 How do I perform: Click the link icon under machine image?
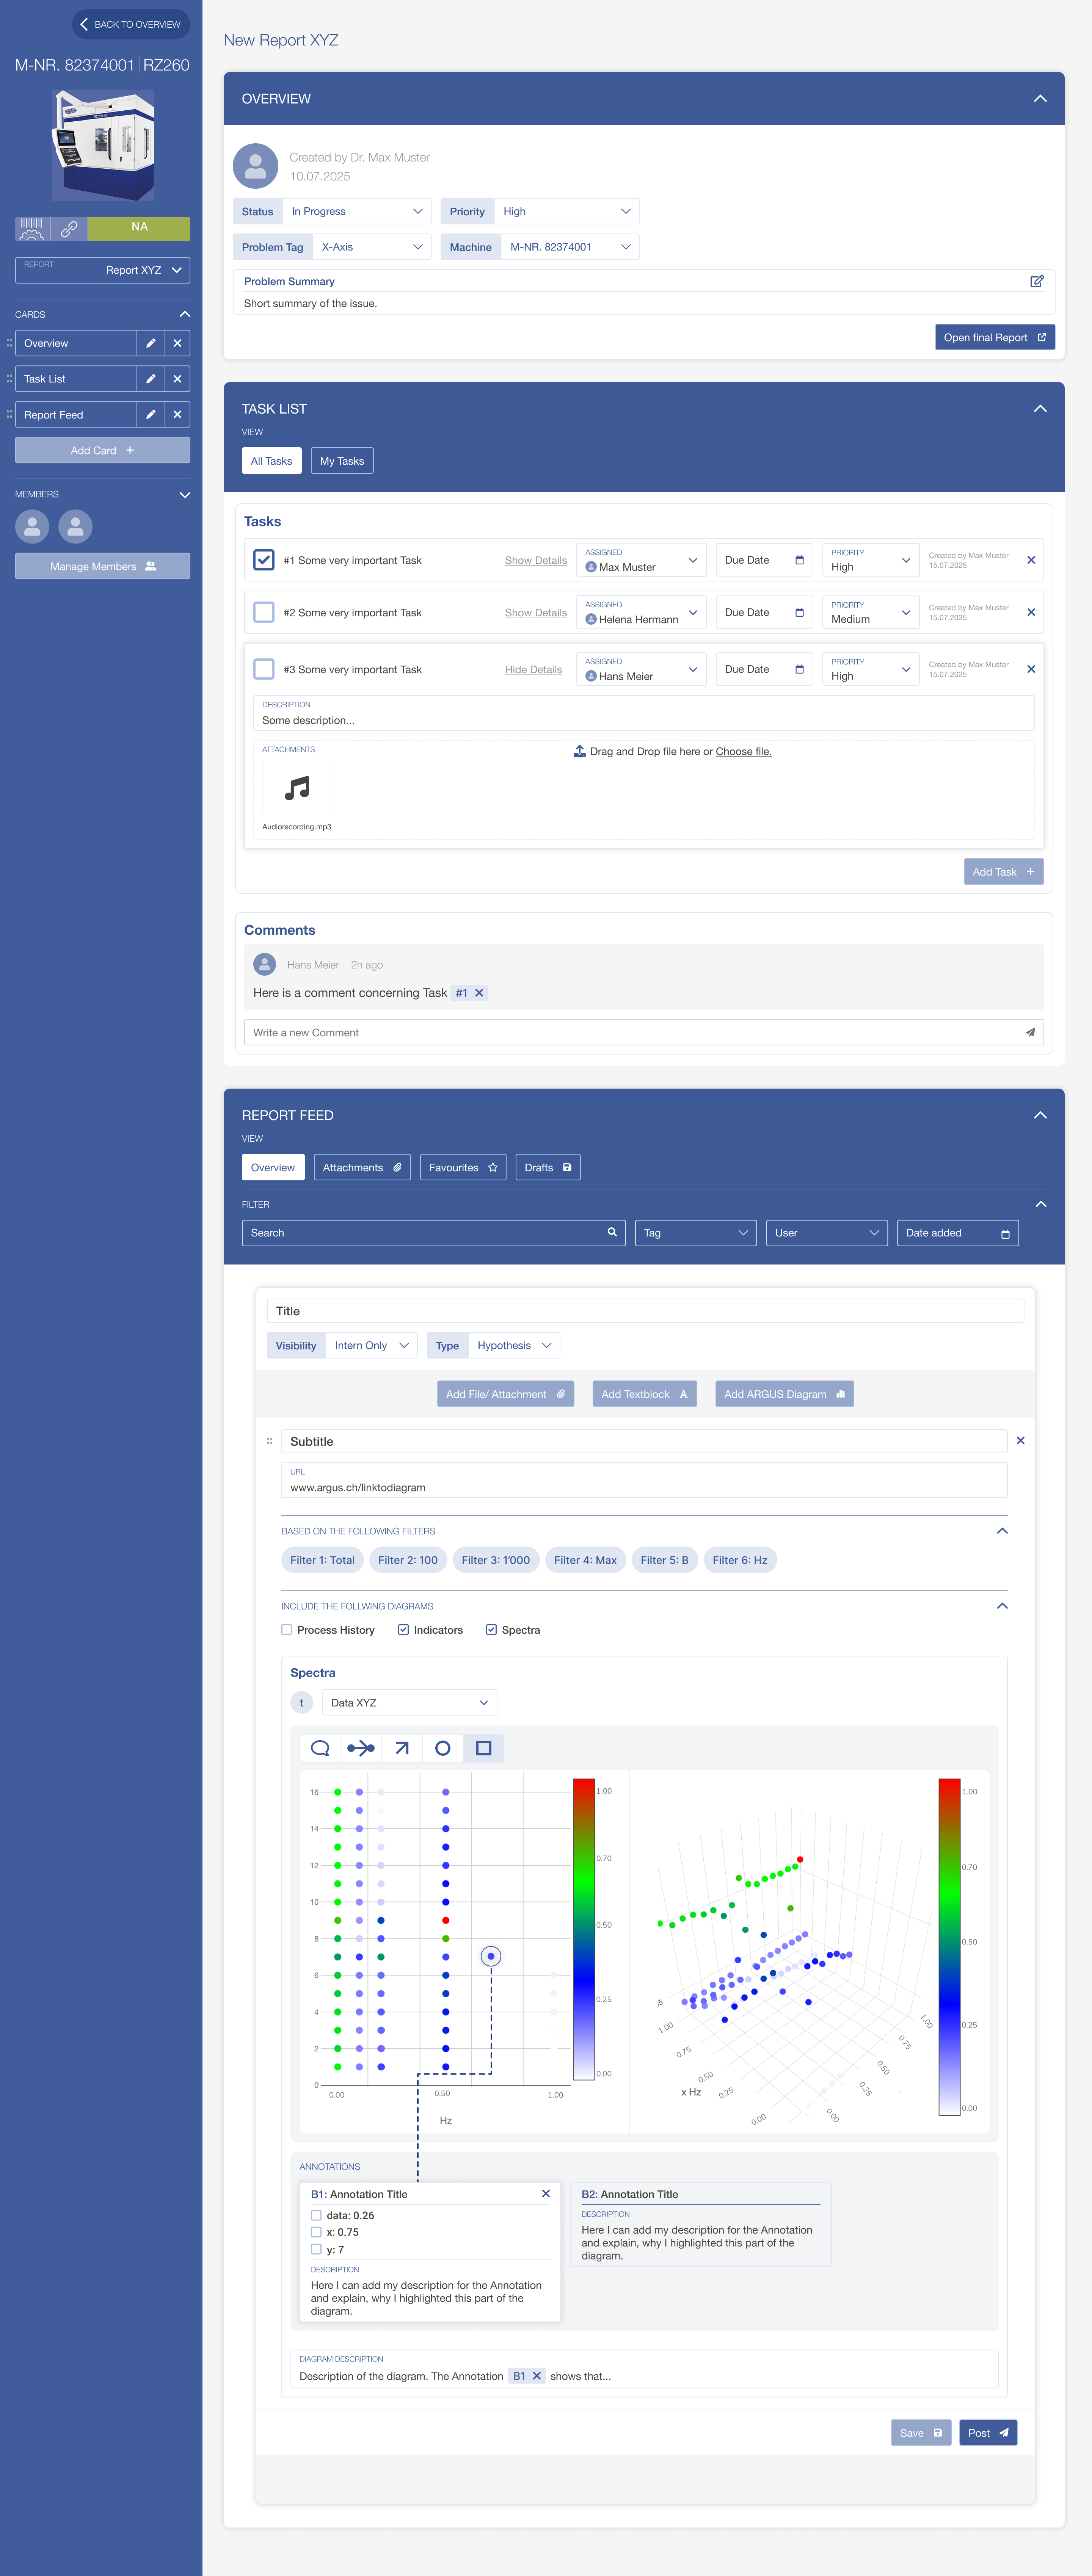point(69,229)
